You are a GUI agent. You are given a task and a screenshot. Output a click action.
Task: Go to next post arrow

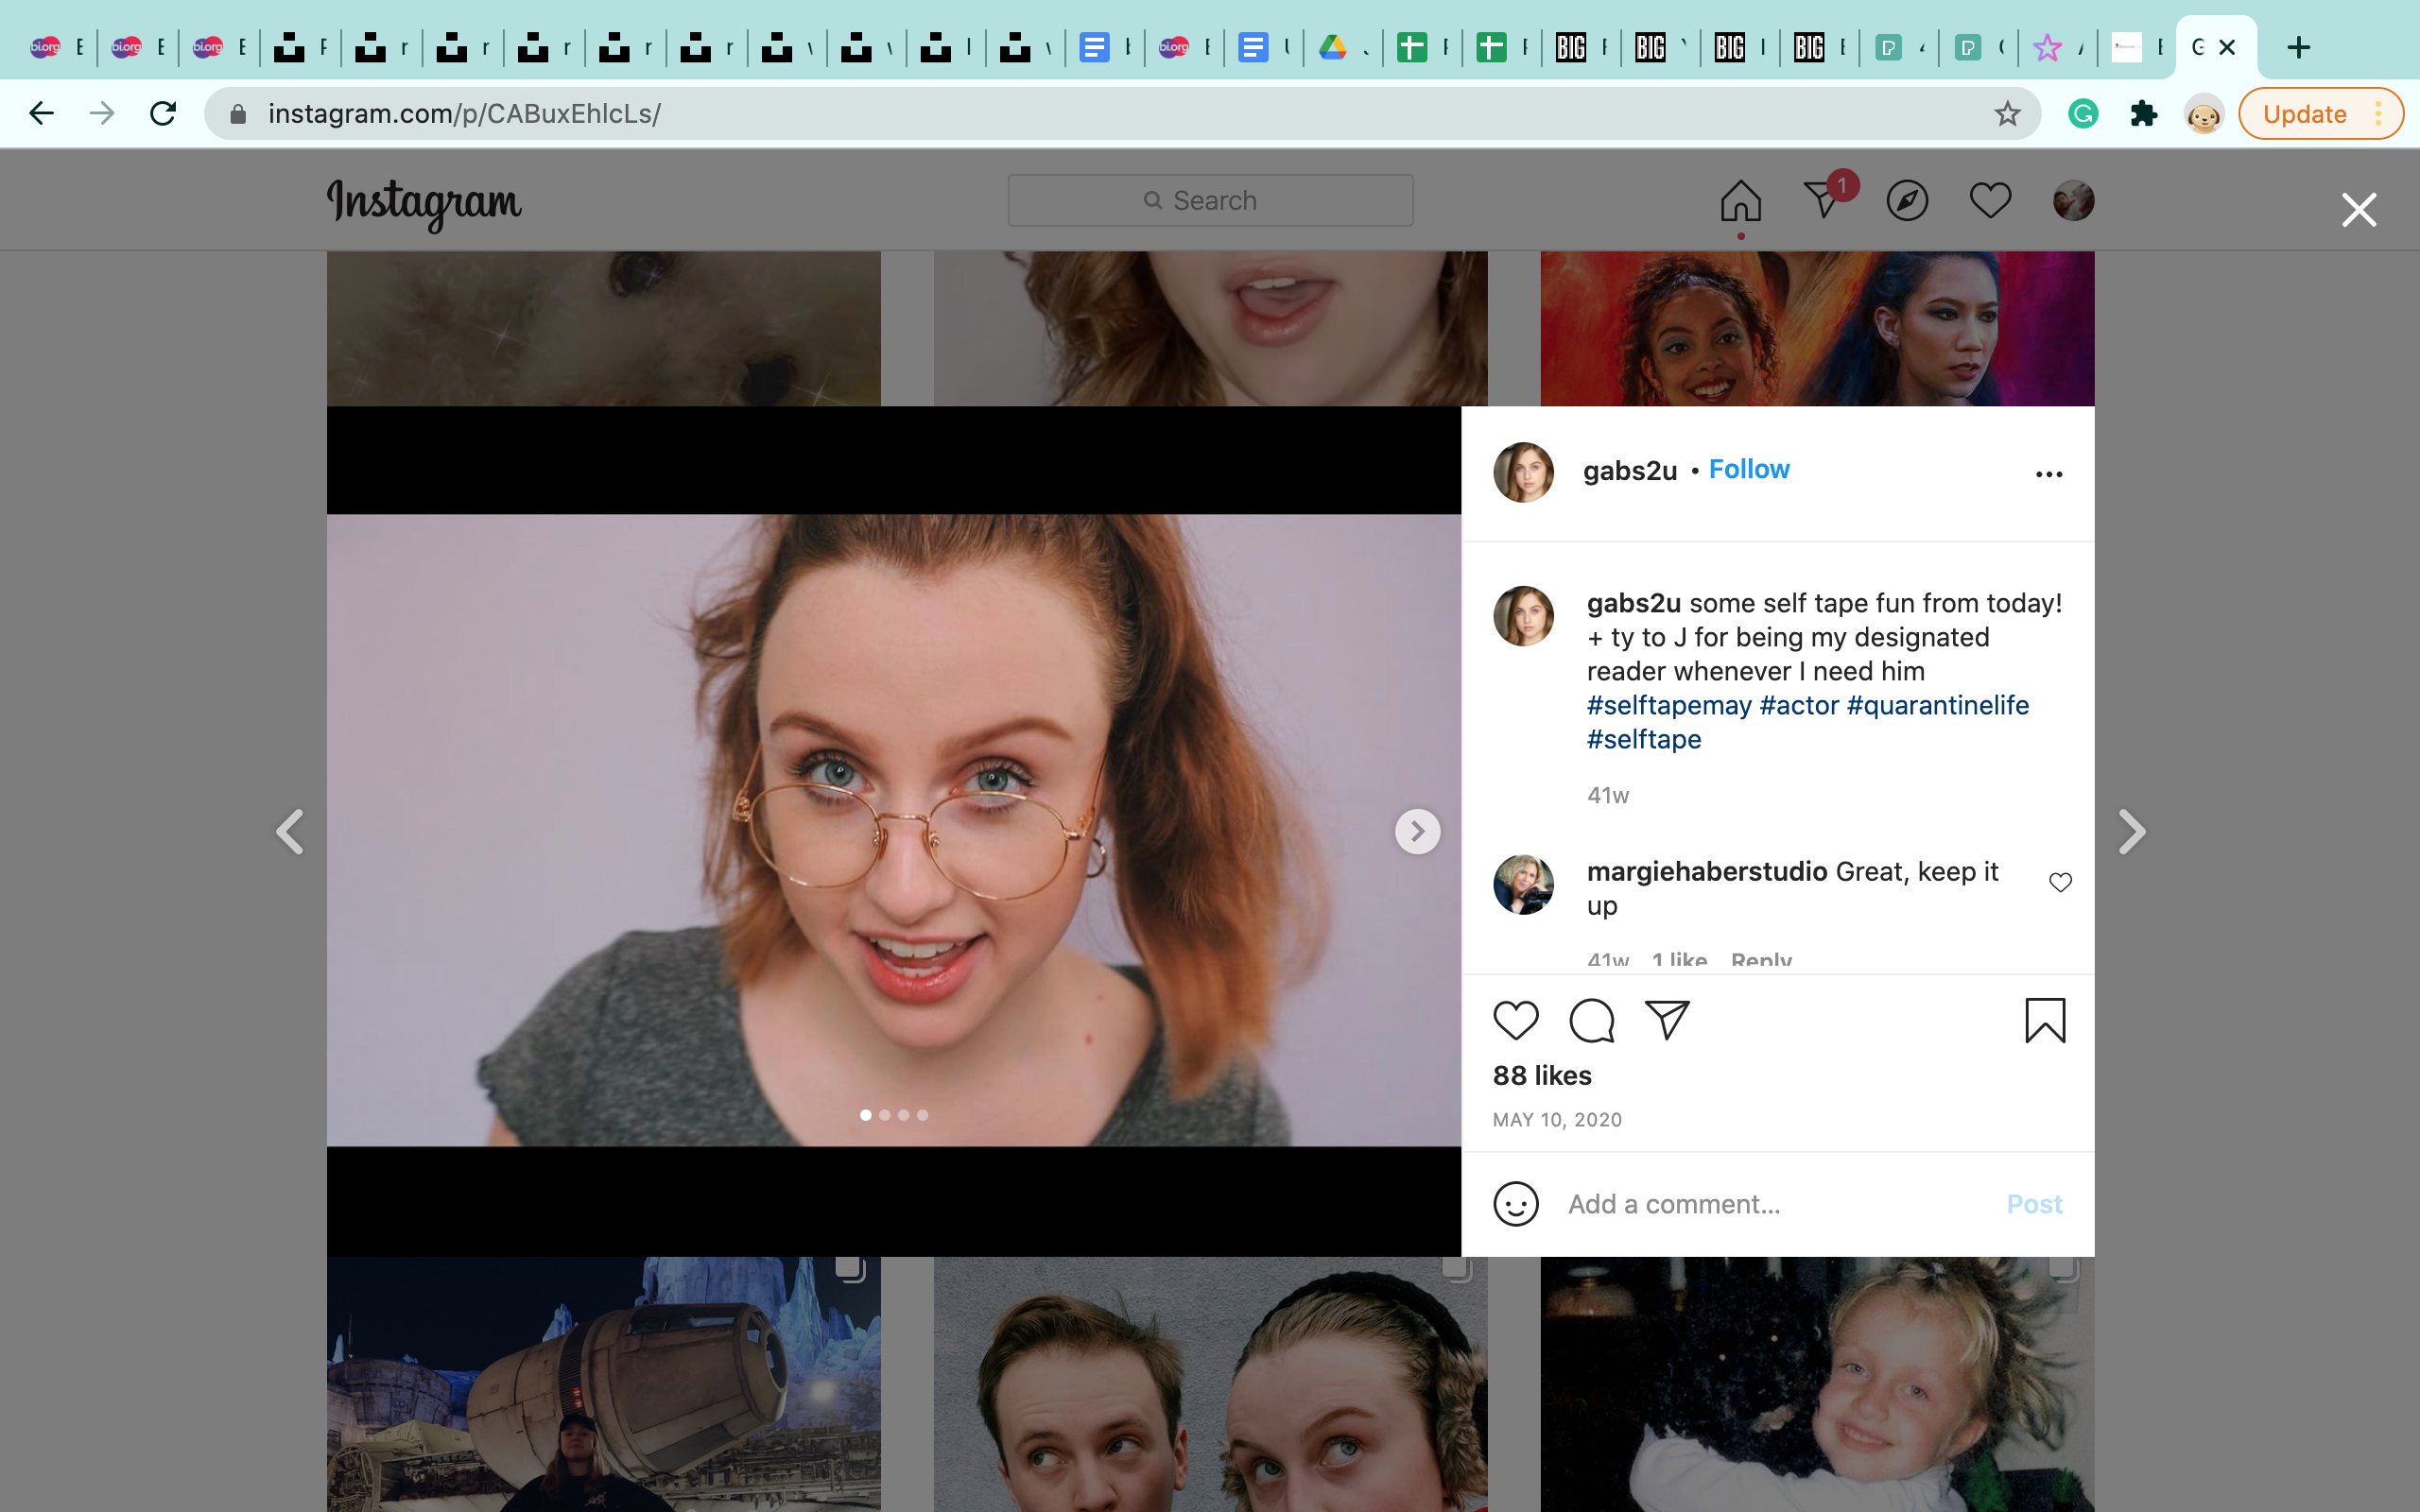pos(2131,832)
